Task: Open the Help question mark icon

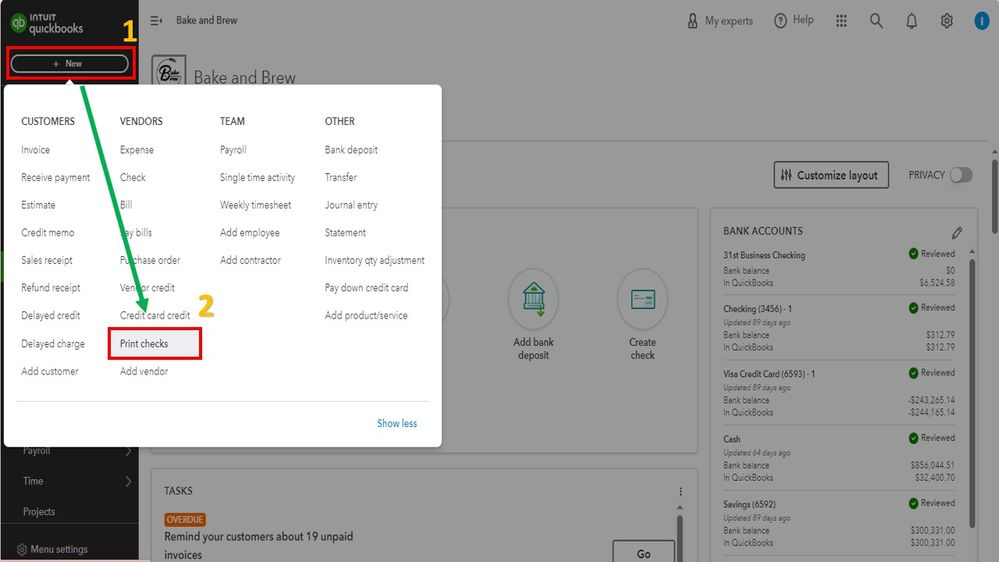Action: point(780,21)
